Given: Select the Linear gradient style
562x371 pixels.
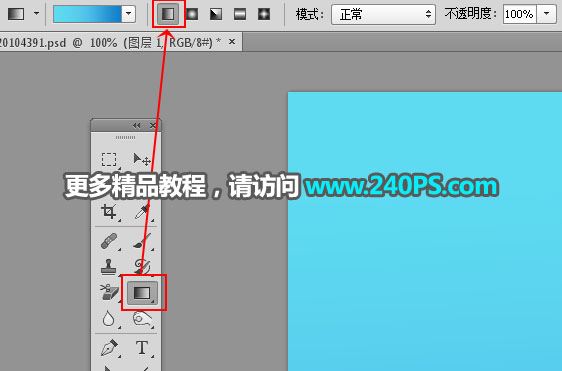Looking at the screenshot, I should pyautogui.click(x=168, y=14).
